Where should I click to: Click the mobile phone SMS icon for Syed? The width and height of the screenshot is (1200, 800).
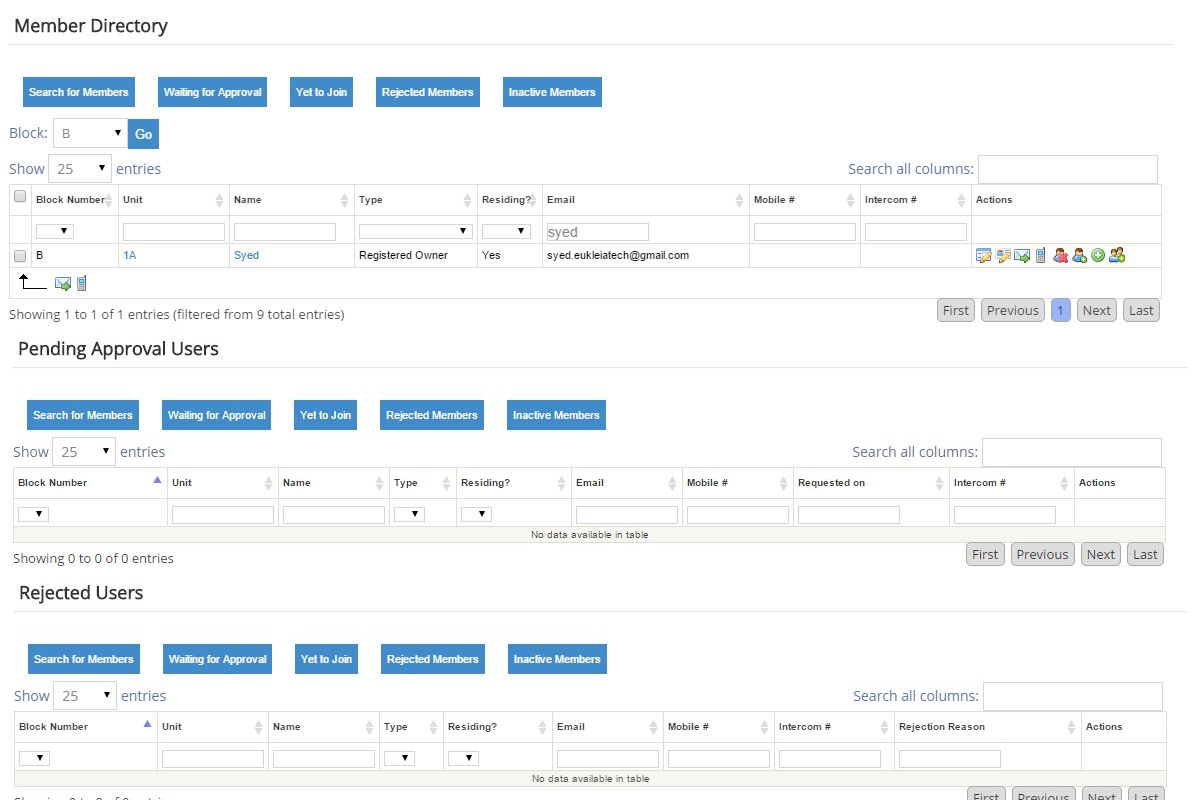pyautogui.click(x=1039, y=255)
